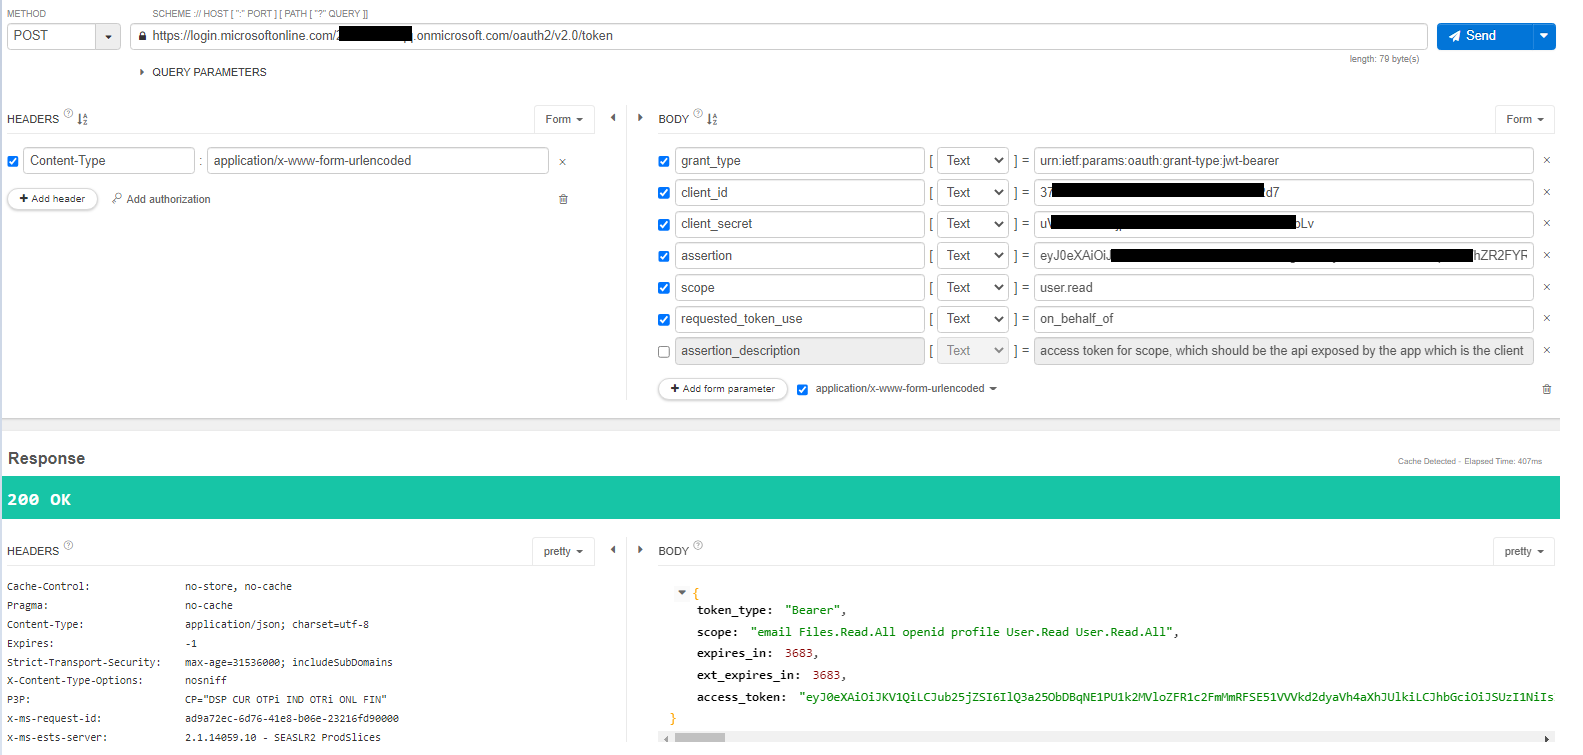Sort body parameters alphabetically icon

(712, 119)
